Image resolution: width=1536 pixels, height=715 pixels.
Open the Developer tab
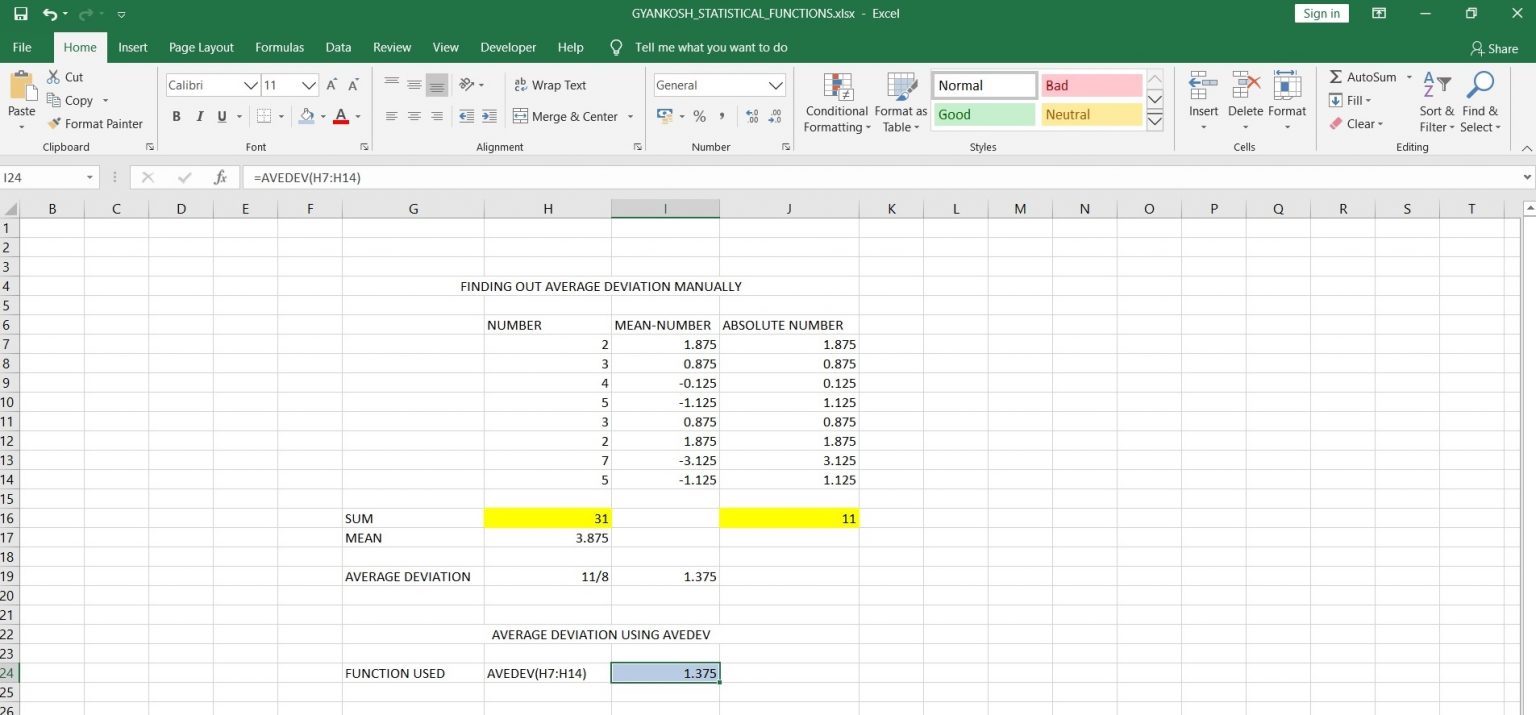pos(508,47)
